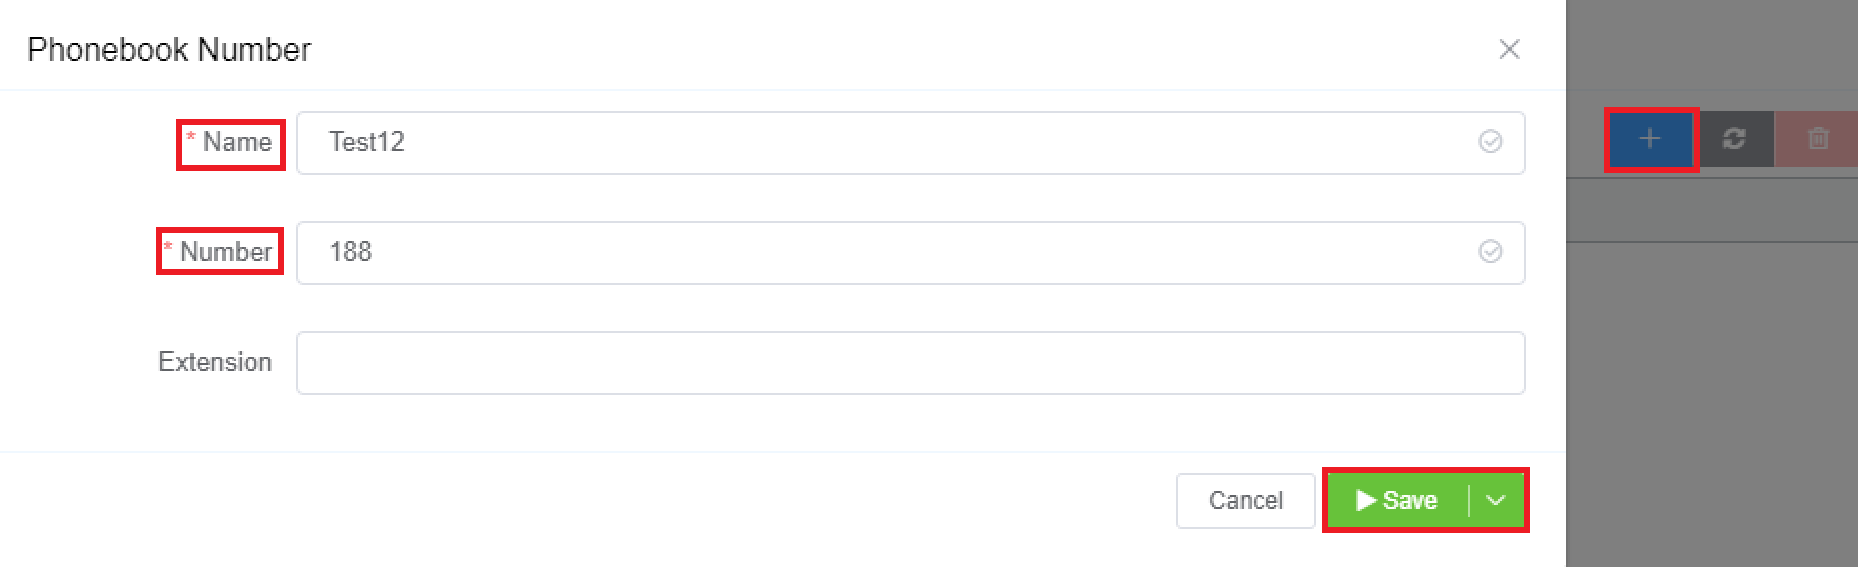Click the Extension field label
1858x567 pixels.
tap(215, 362)
